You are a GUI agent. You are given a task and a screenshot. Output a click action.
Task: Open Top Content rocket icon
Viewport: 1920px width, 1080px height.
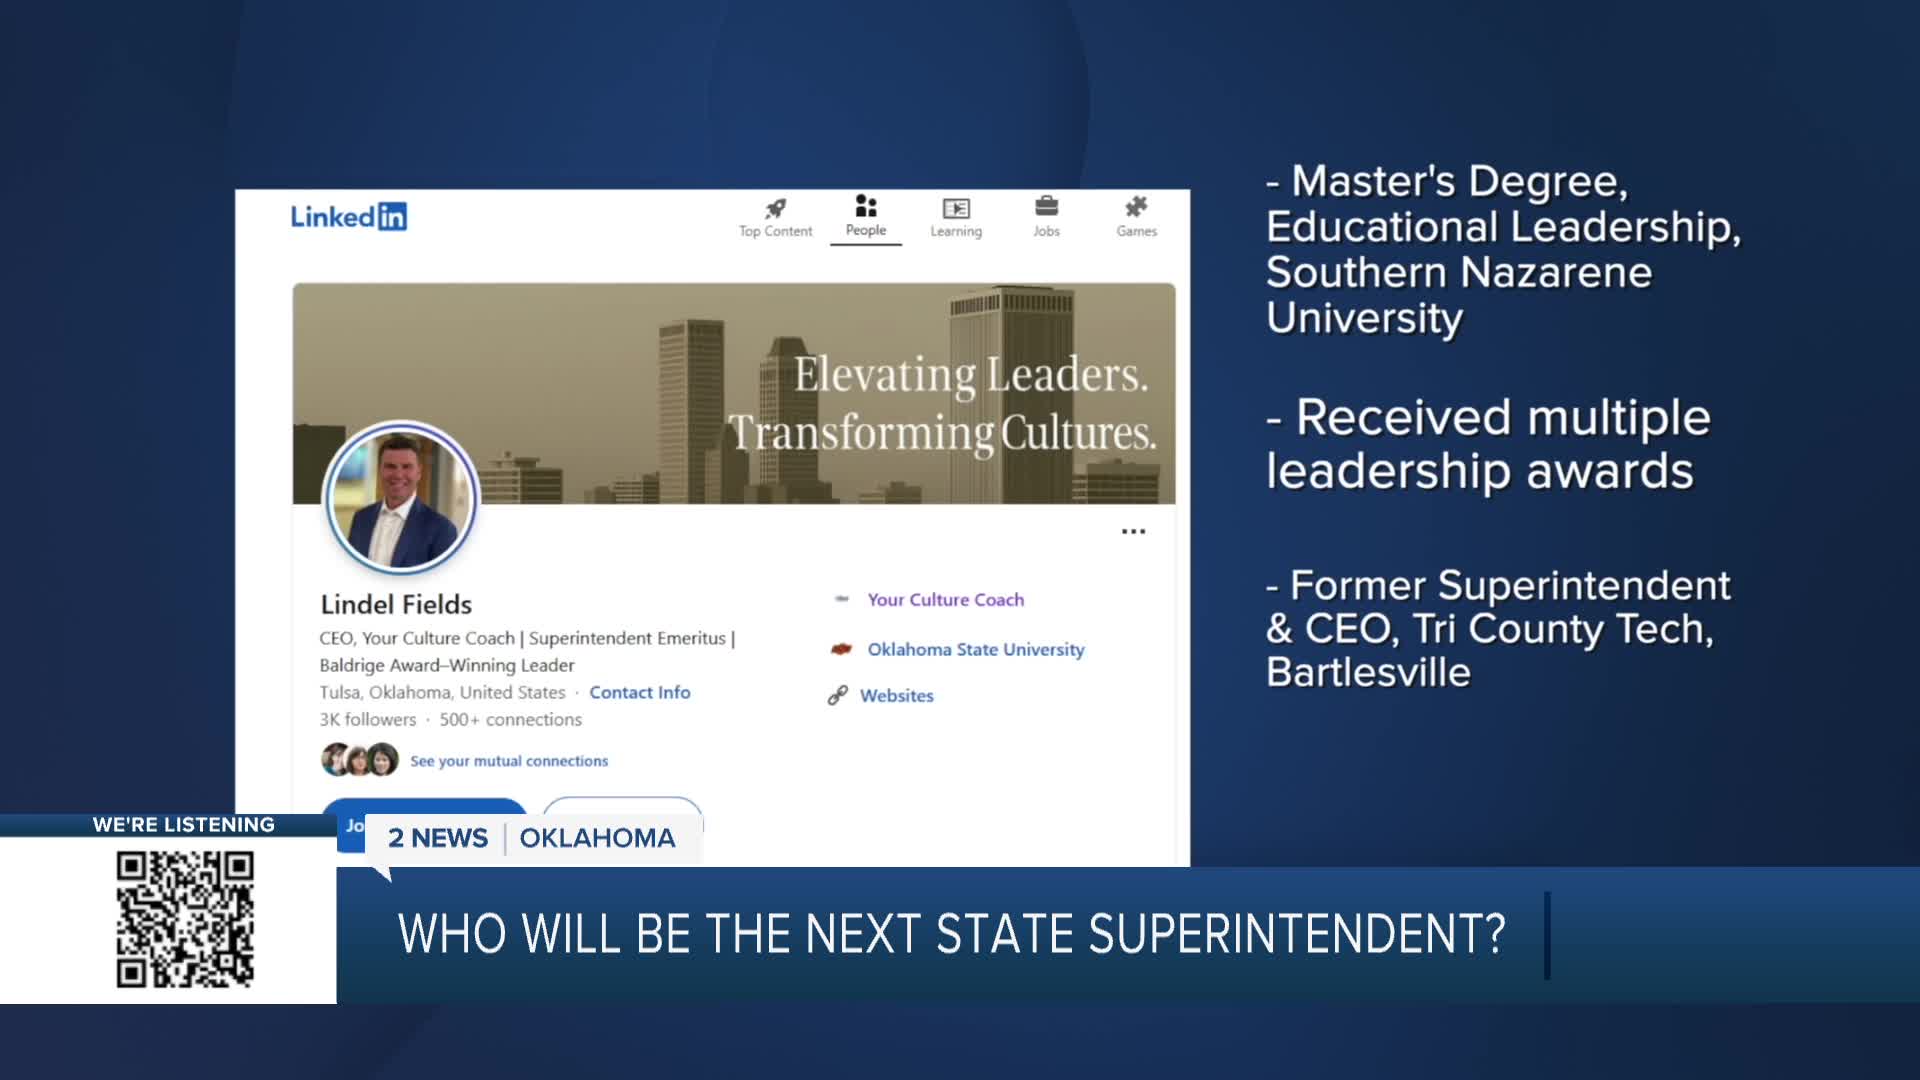click(775, 208)
